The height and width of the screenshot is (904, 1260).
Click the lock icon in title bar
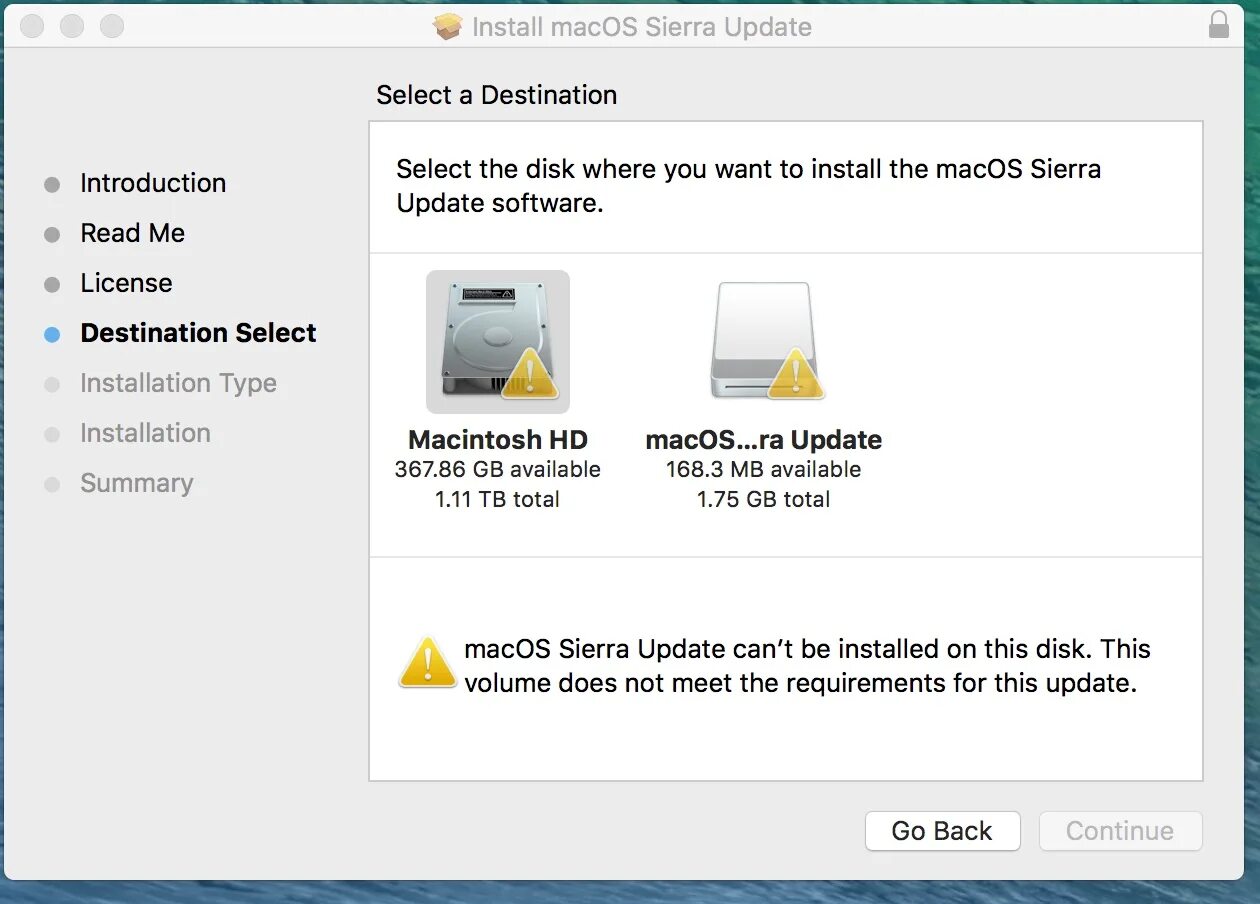click(x=1219, y=25)
